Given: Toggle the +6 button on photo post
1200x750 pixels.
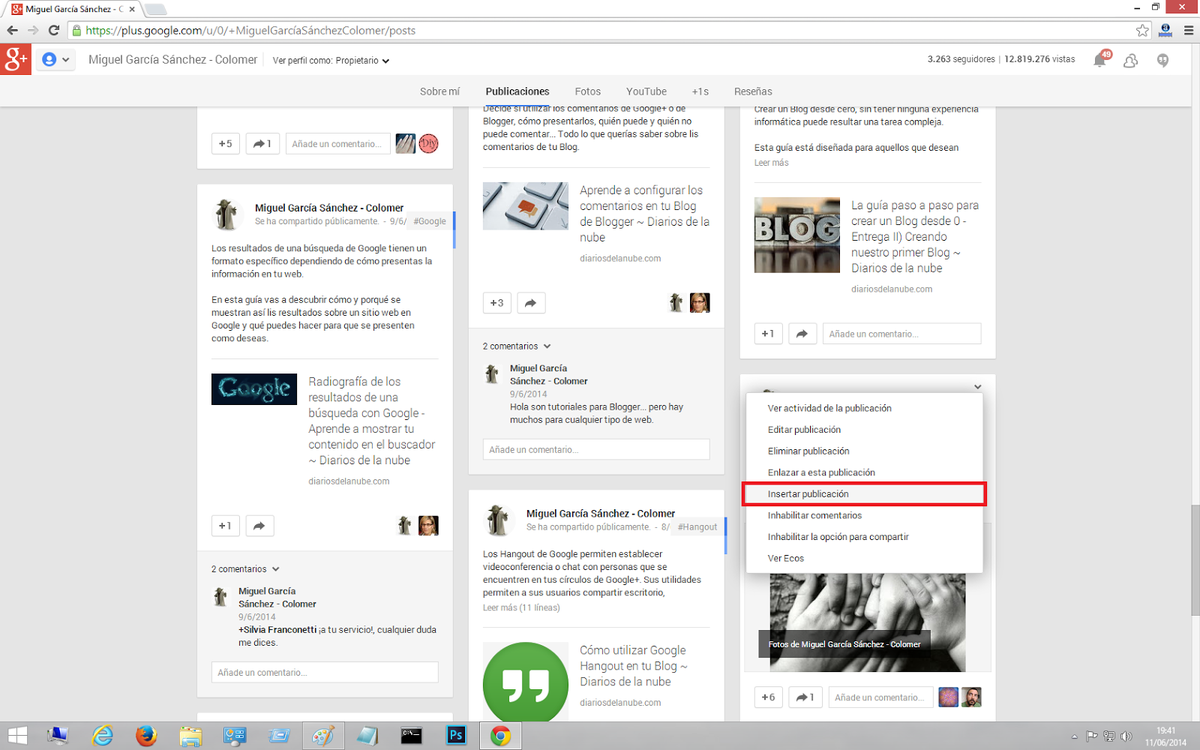Looking at the screenshot, I should coord(767,697).
